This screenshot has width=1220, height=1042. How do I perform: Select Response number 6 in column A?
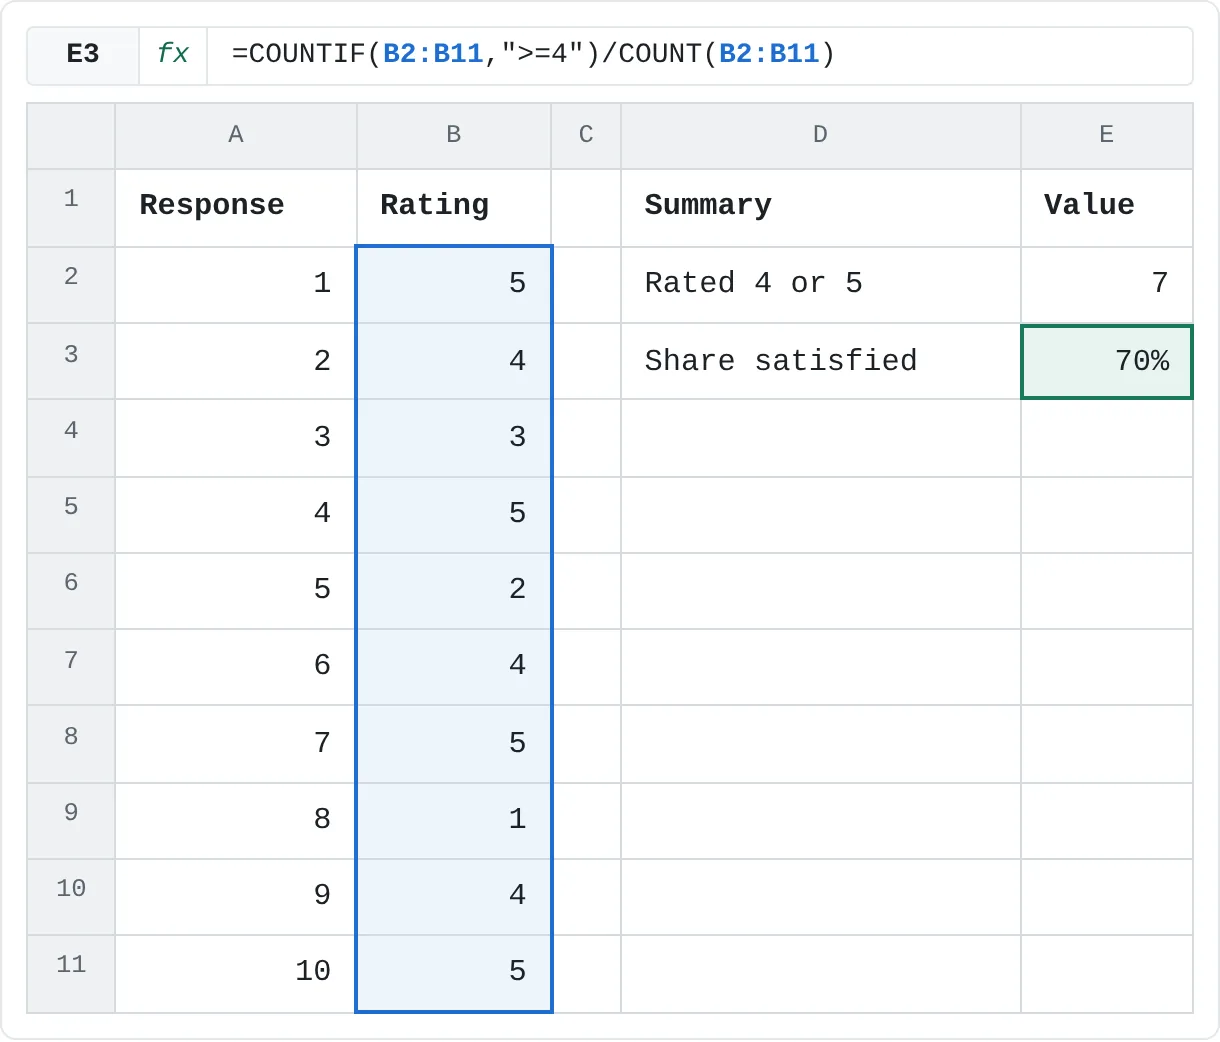click(236, 667)
